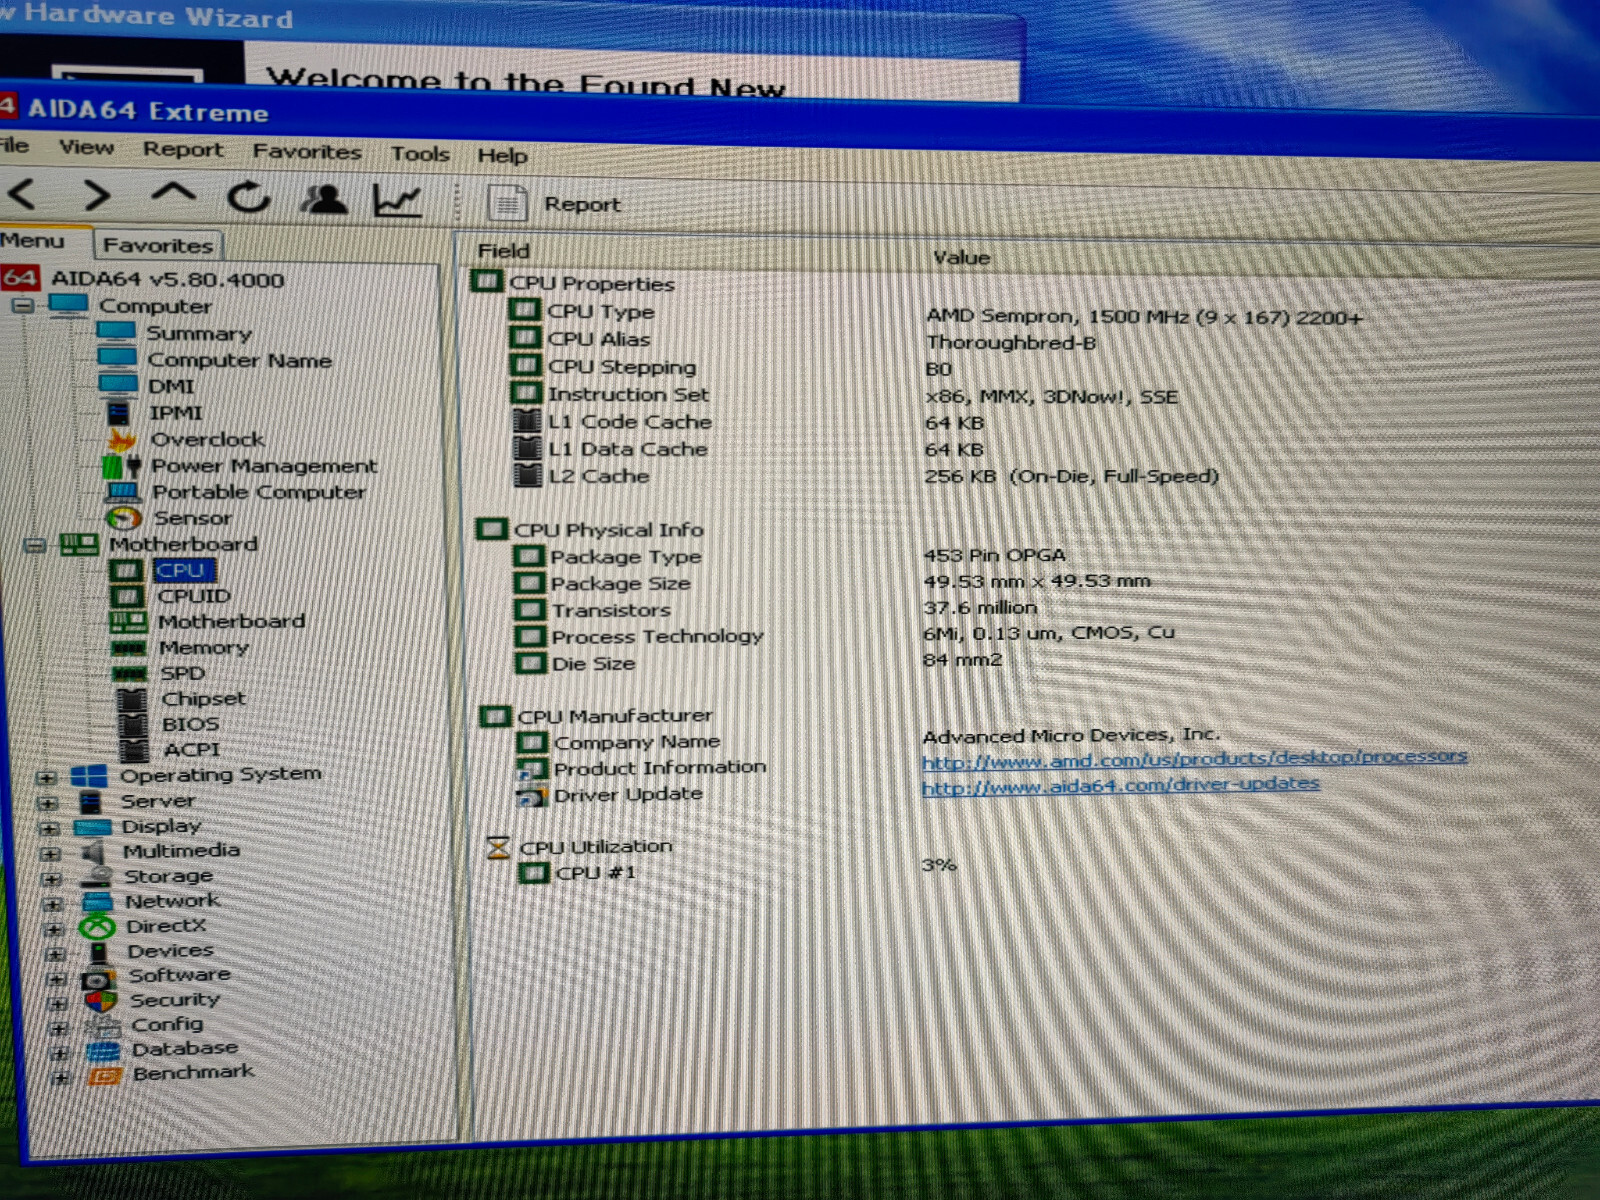1600x1200 pixels.
Task: Open the IPMI page icon
Action: (118, 412)
